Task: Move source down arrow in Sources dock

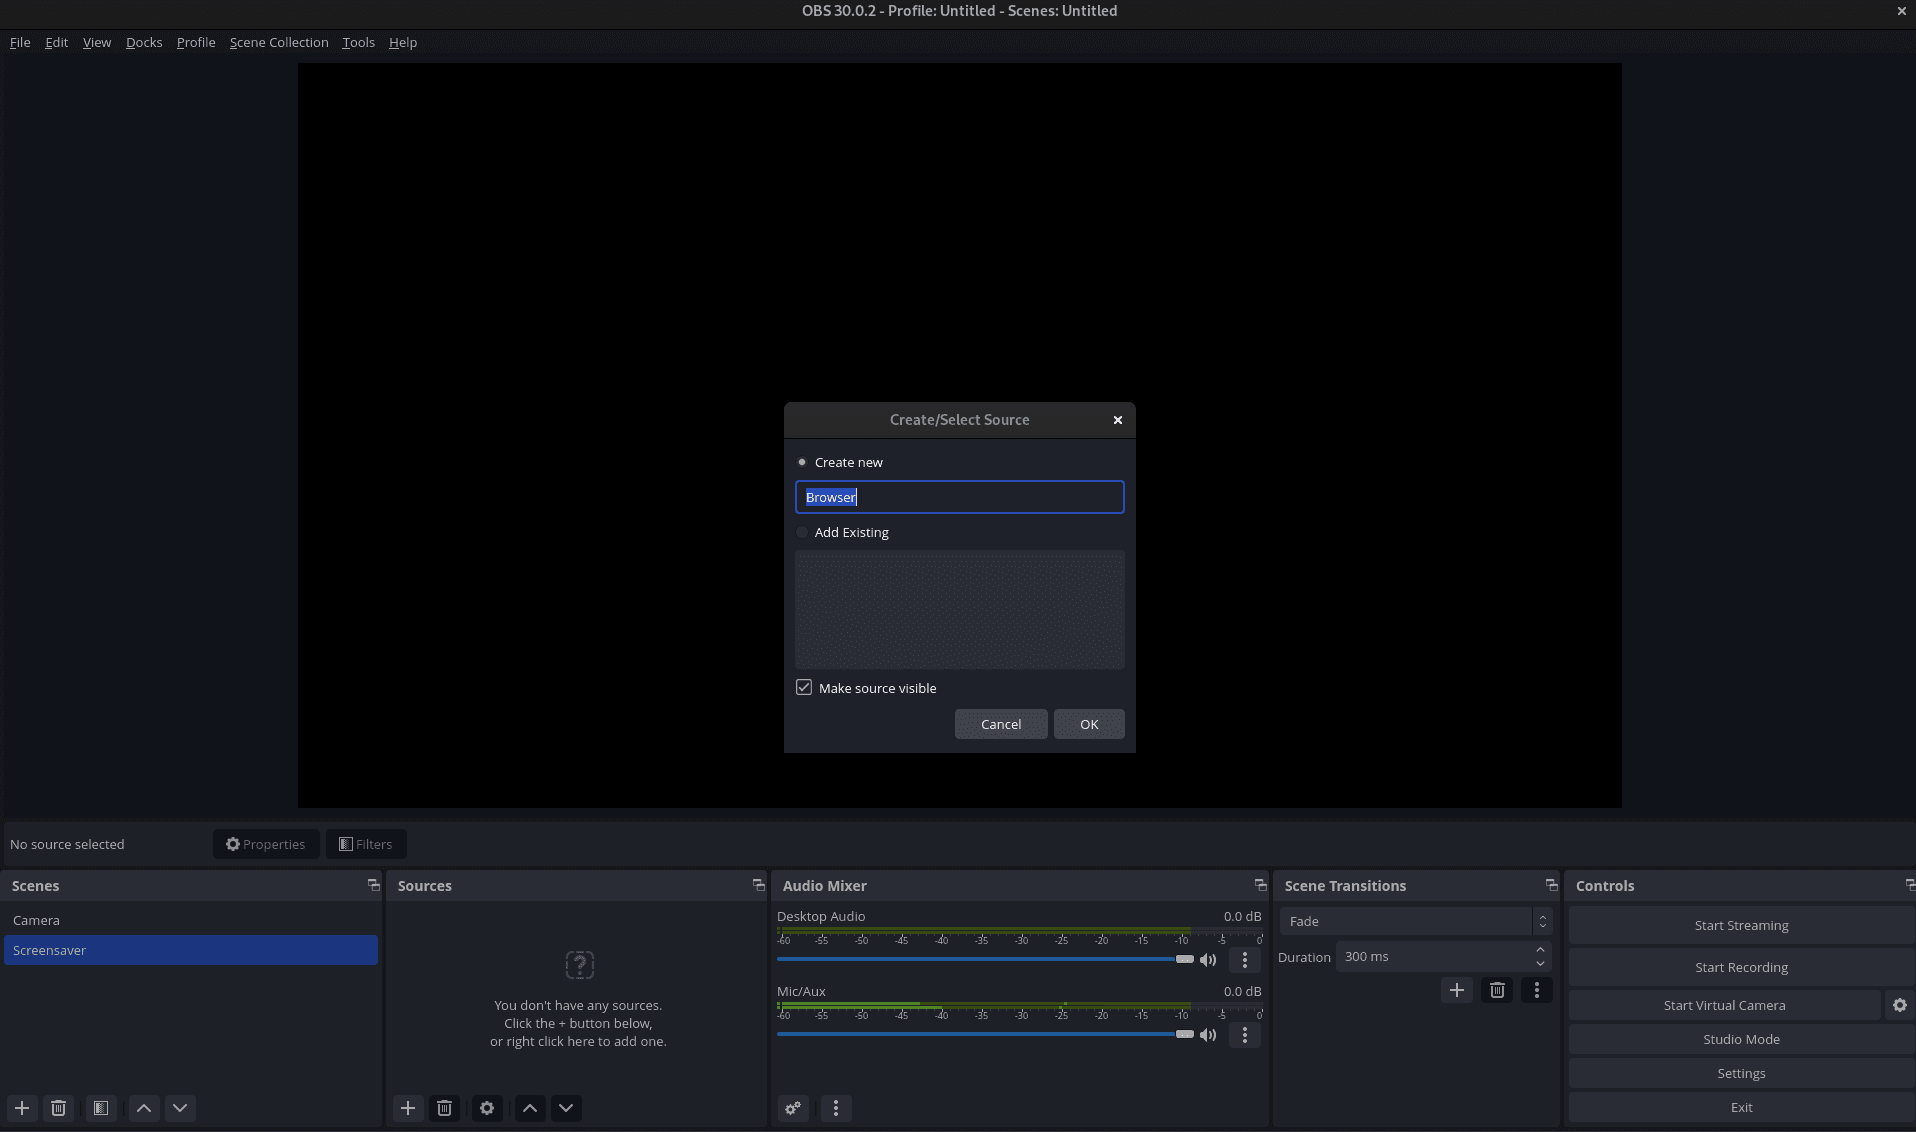Action: (566, 1108)
